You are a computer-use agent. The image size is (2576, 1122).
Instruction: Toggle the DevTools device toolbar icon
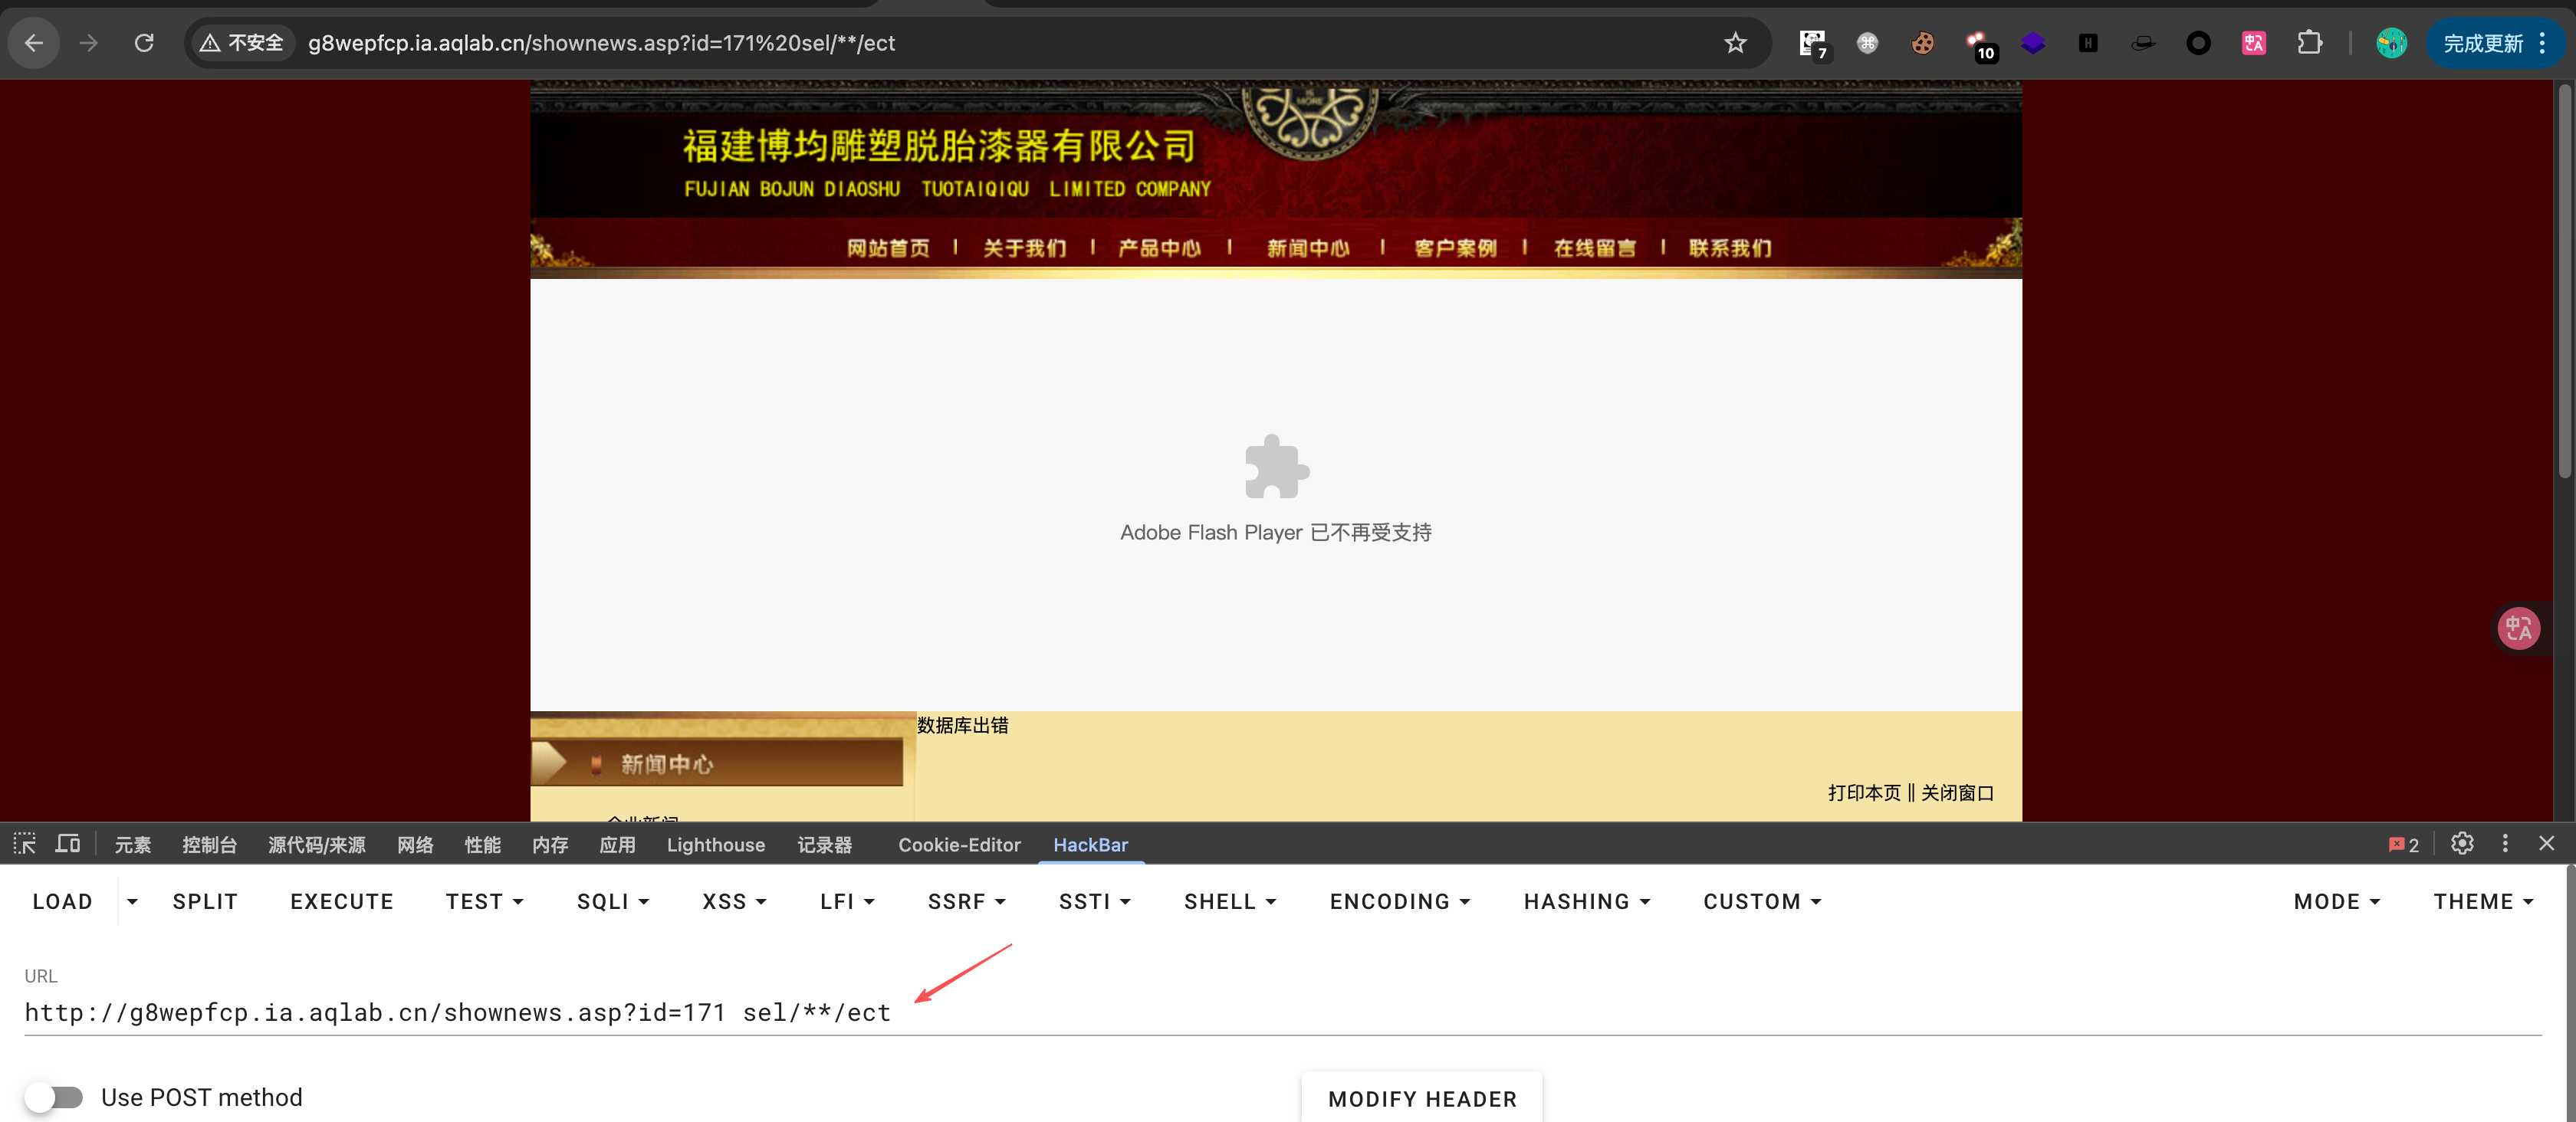[x=68, y=844]
